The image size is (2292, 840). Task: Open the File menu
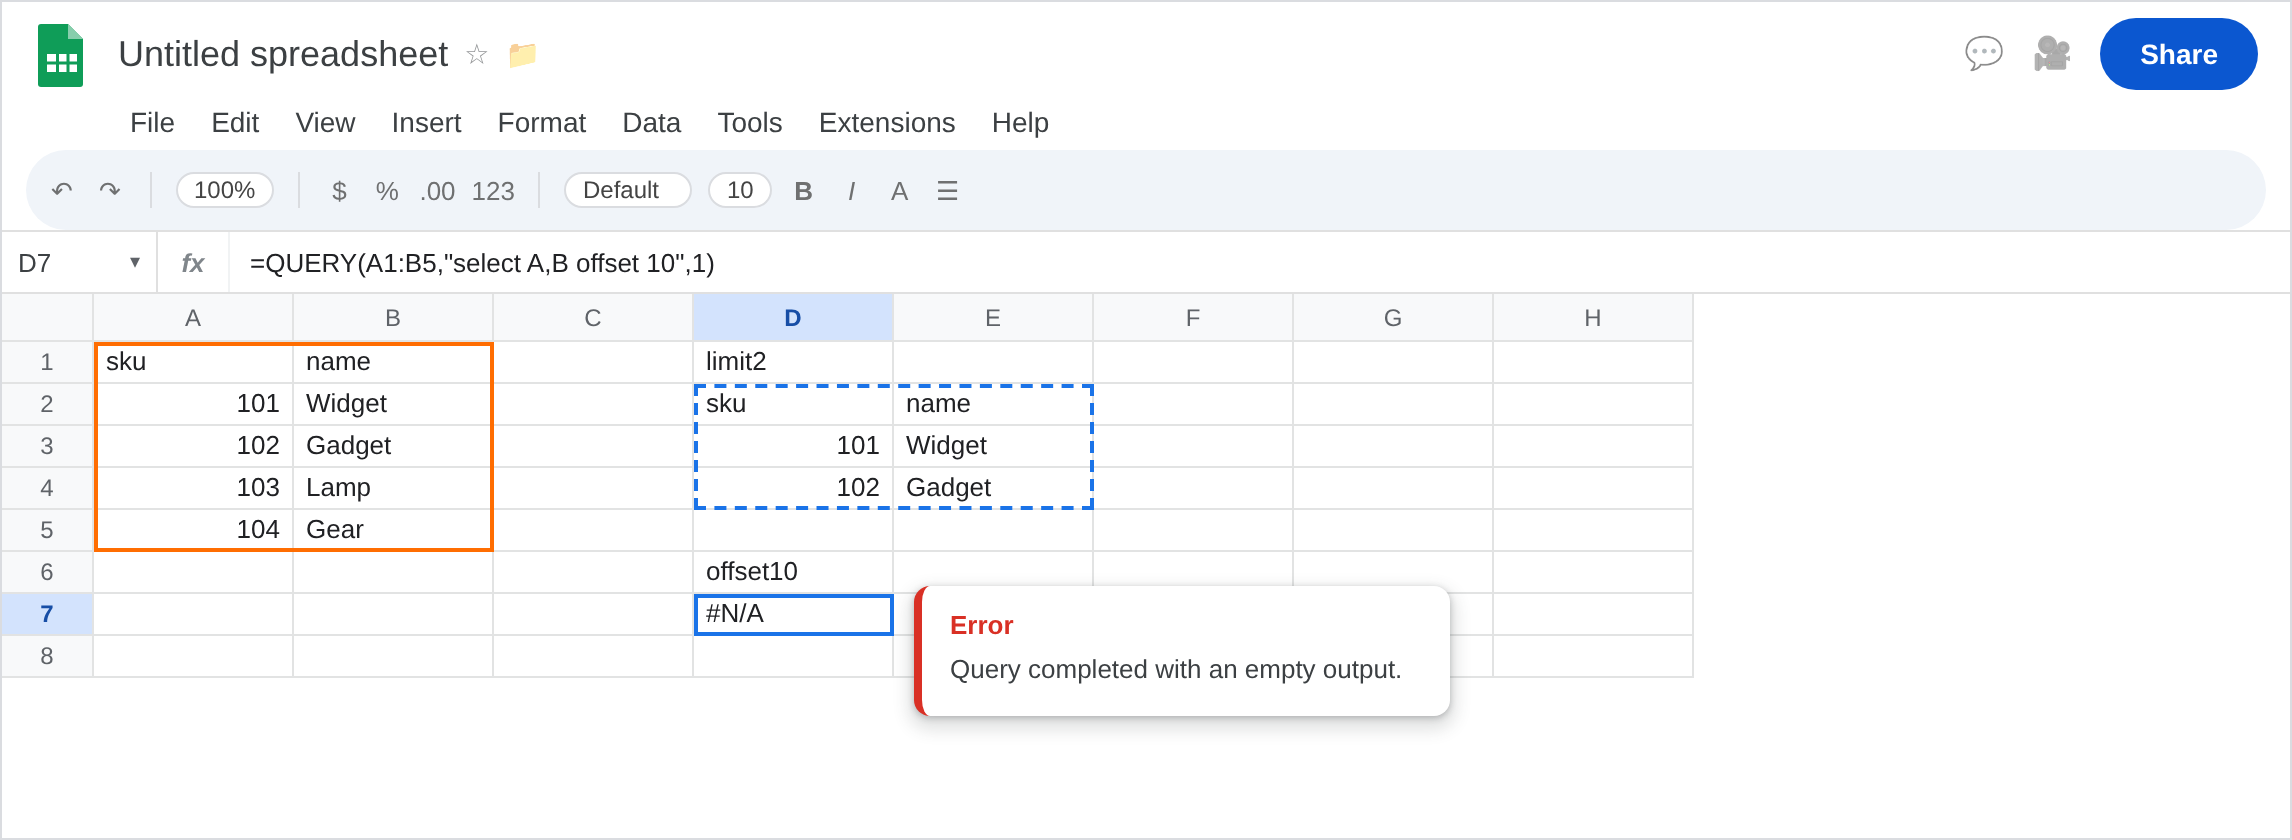(x=152, y=123)
